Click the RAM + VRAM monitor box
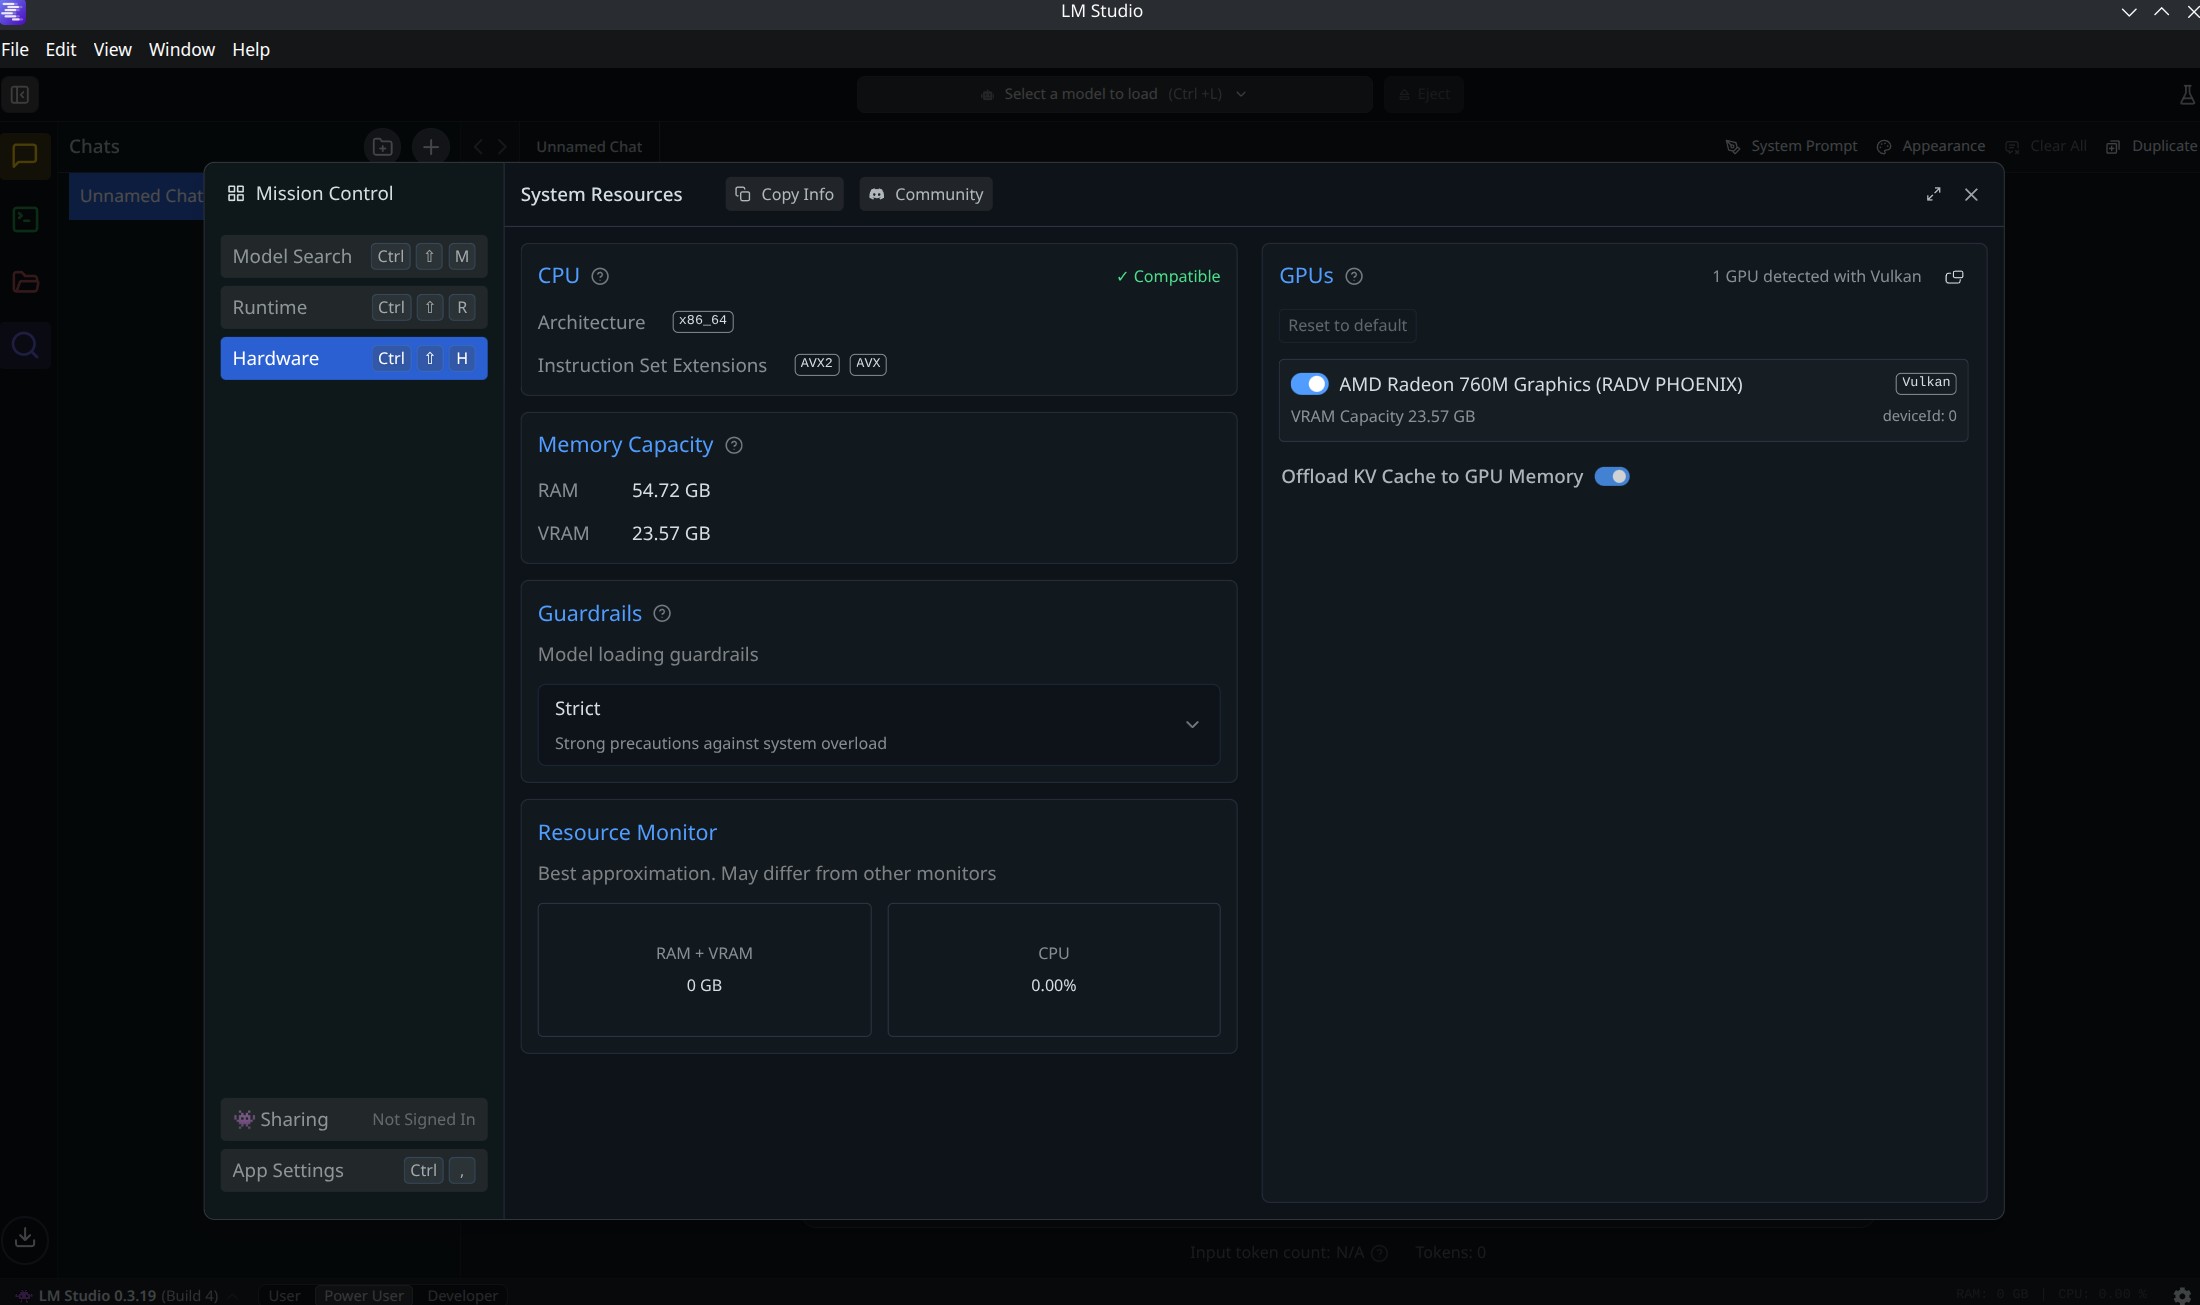 (704, 970)
